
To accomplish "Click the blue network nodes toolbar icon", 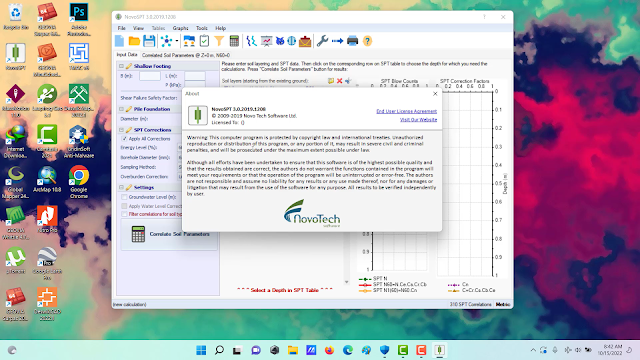I will click(167, 41).
